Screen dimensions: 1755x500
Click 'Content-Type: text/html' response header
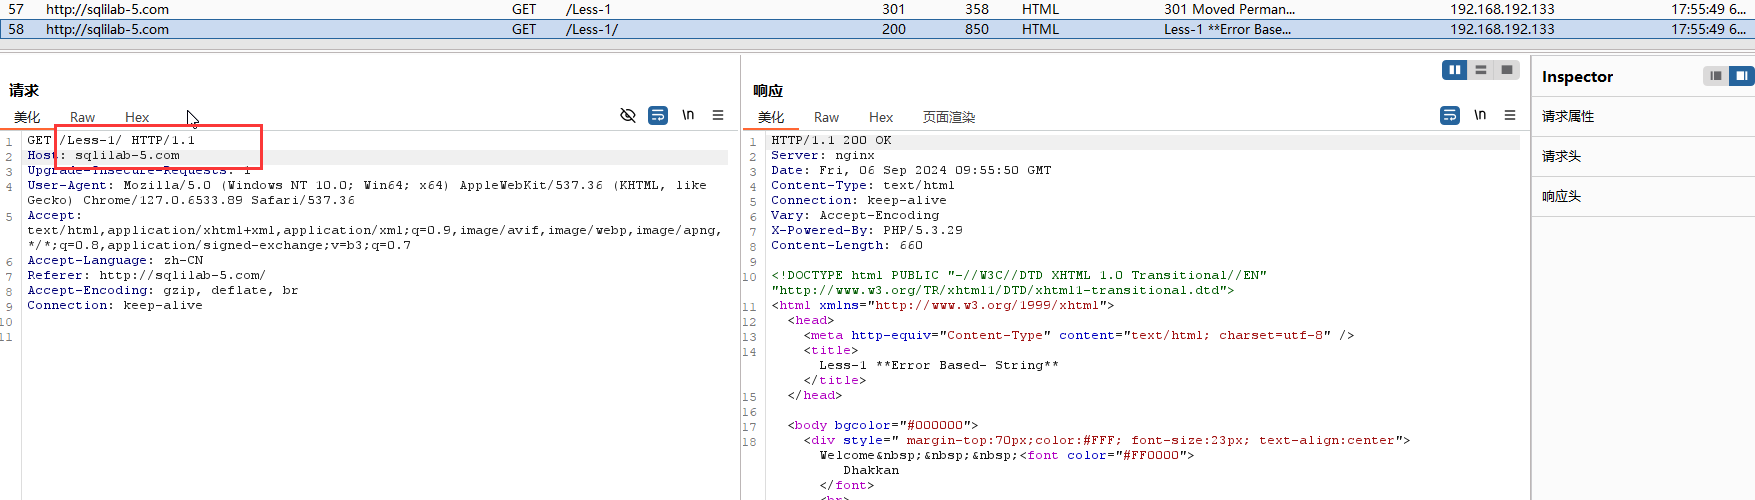pos(862,185)
